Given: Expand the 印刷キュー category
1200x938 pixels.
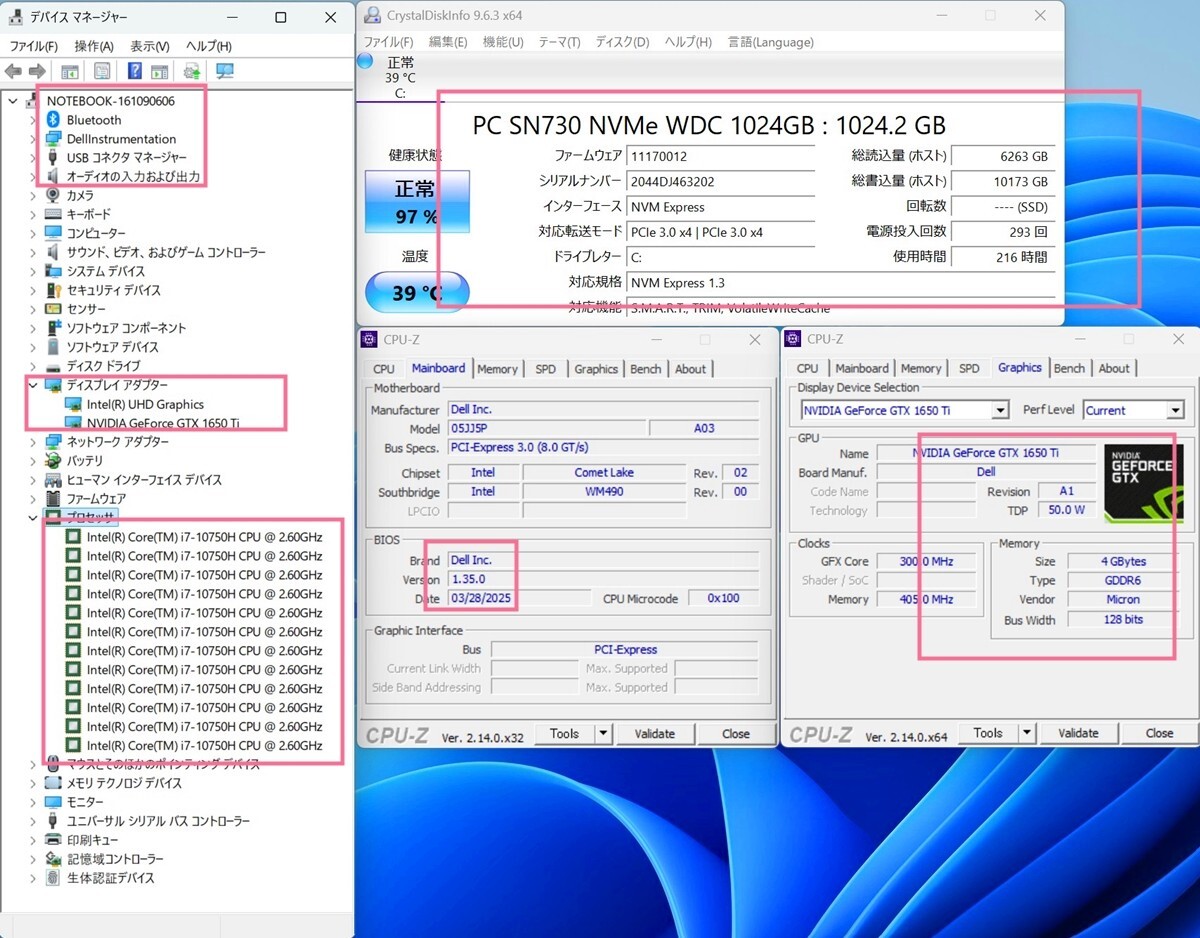Looking at the screenshot, I should coord(32,840).
